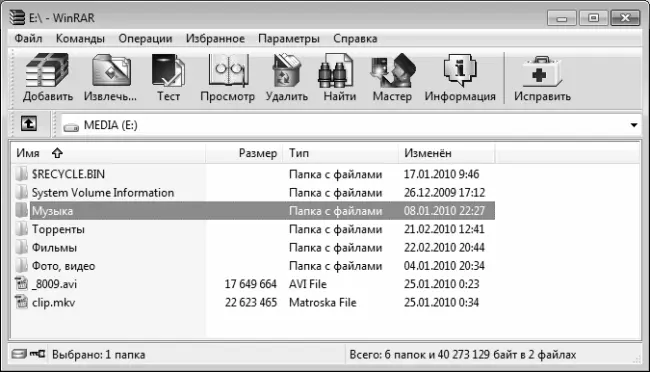
Task: Sort by the Тип column header
Action: 340,153
